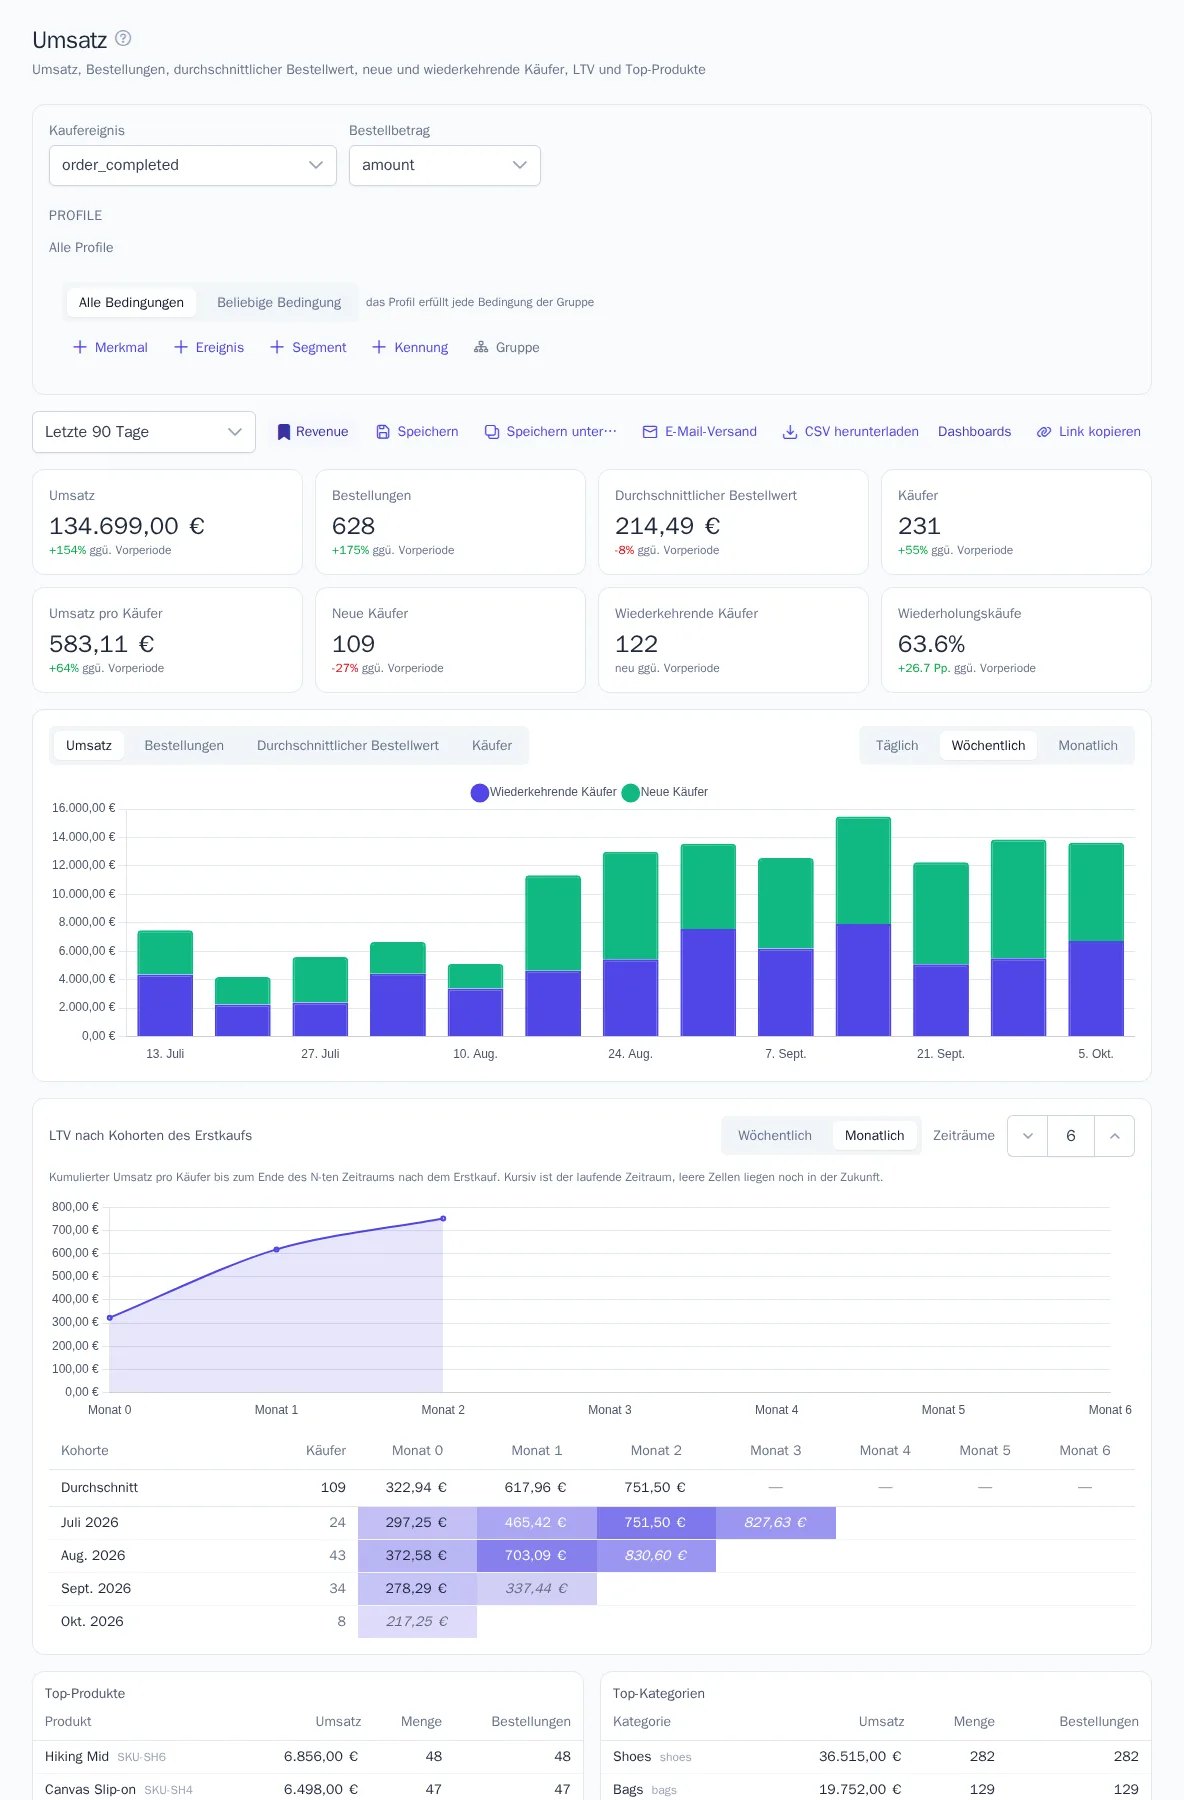Switch to Beliebige Bedingung condition mode

(279, 302)
